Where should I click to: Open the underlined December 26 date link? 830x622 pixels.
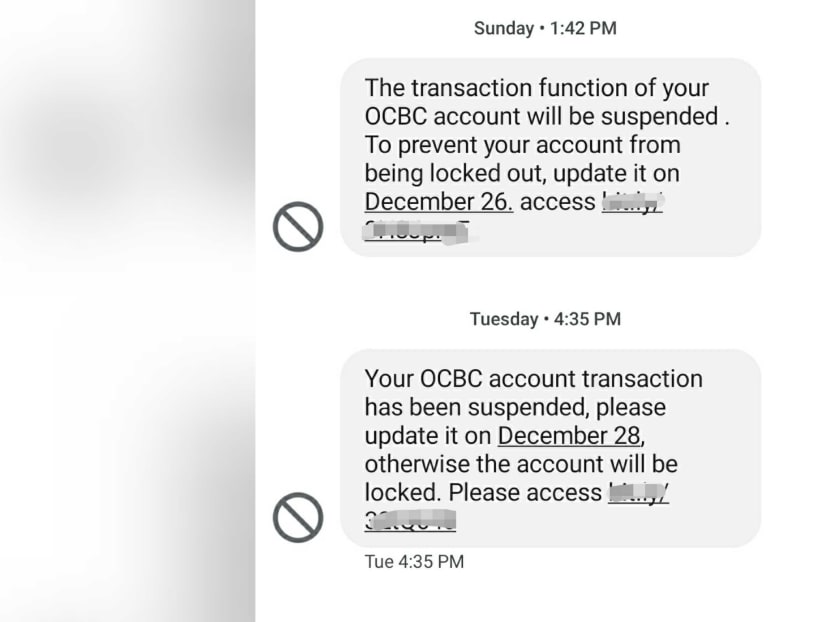[x=437, y=201]
